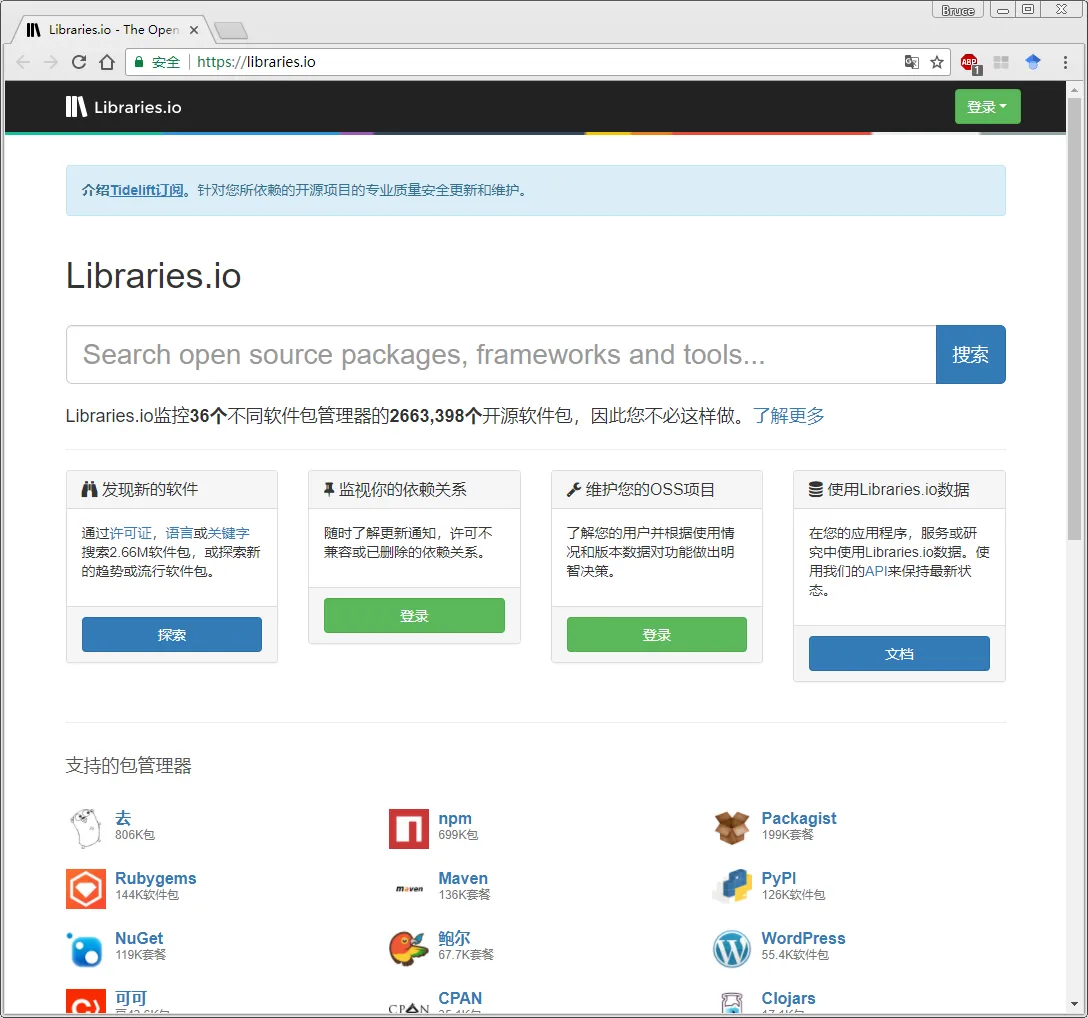Click the blue 探索 explore button

[x=172, y=634]
